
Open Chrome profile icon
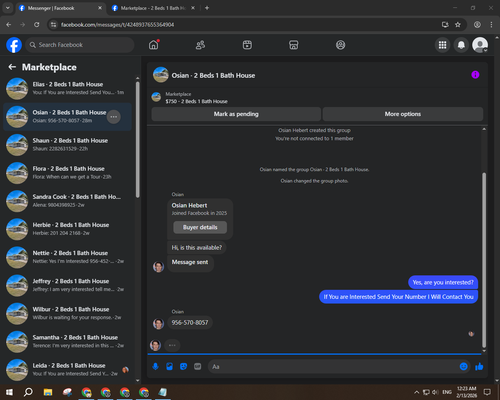pos(477,25)
